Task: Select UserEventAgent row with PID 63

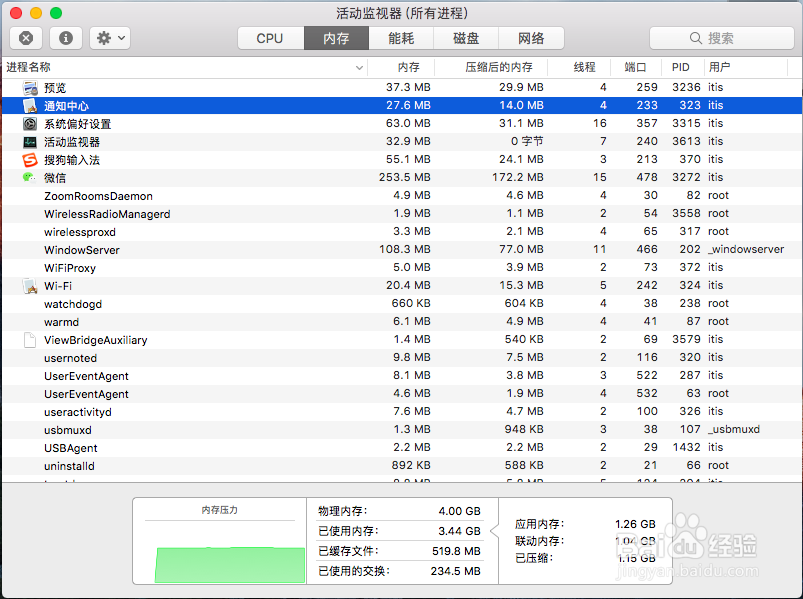Action: (x=402, y=393)
